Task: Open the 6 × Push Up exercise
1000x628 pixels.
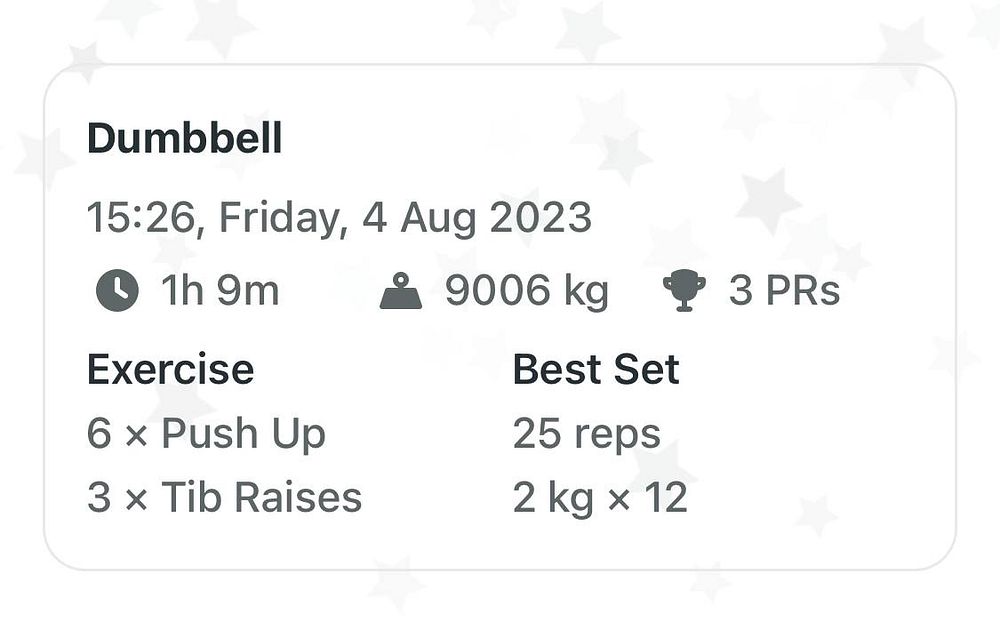Action: tap(206, 434)
